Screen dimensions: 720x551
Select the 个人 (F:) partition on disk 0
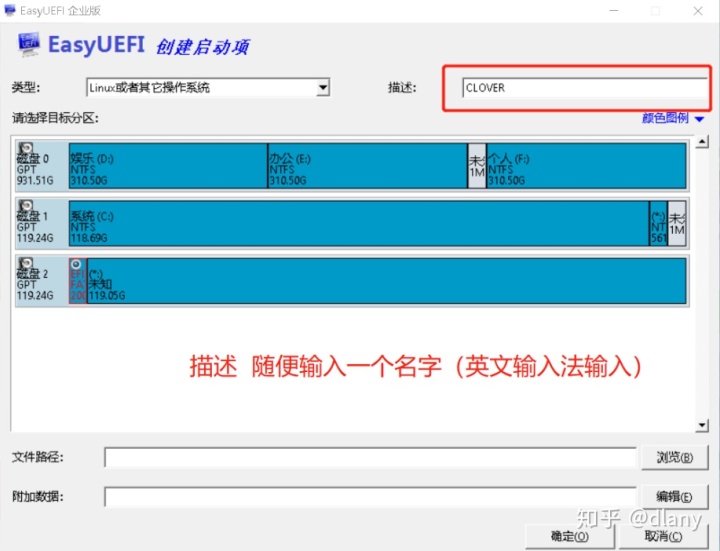(586, 166)
